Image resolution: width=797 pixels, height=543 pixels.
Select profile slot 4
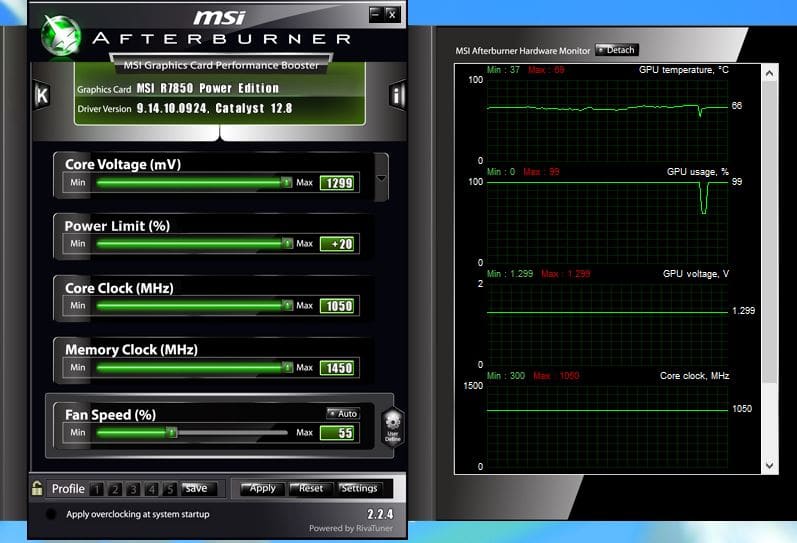[x=151, y=489]
